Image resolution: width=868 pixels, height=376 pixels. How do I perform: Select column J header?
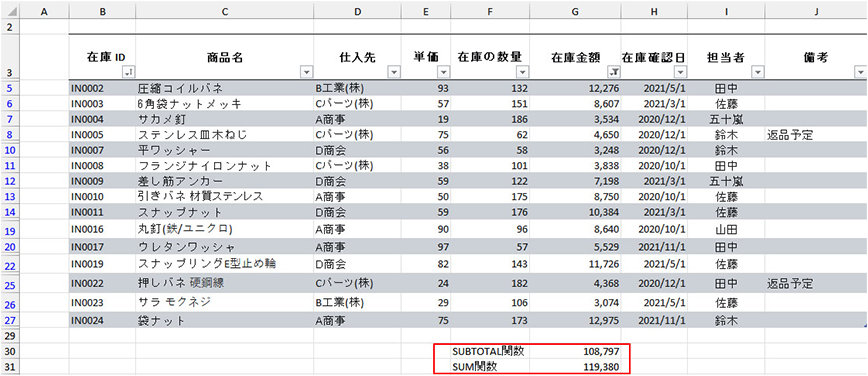pyautogui.click(x=816, y=11)
